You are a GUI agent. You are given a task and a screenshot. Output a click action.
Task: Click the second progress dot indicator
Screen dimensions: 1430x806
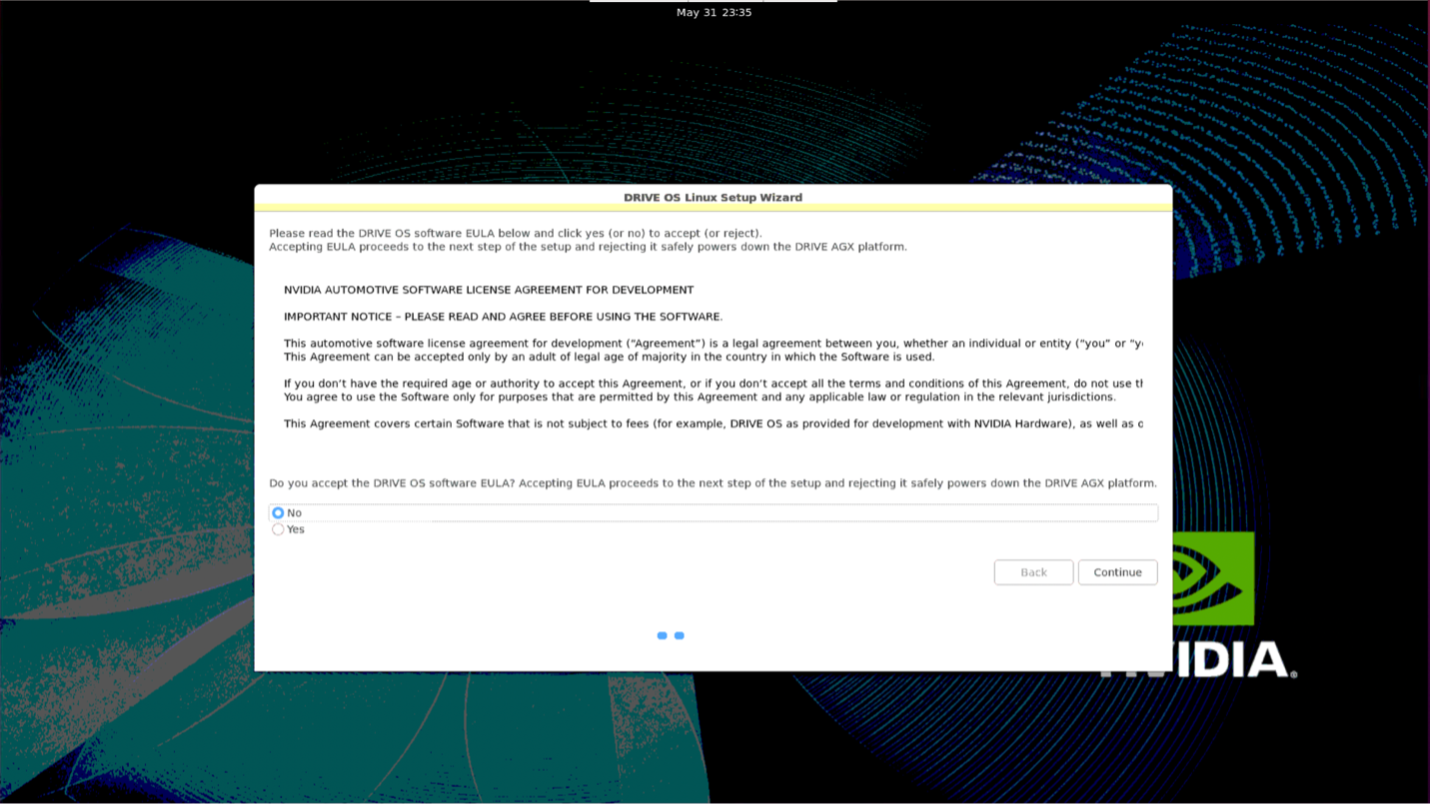coord(679,636)
